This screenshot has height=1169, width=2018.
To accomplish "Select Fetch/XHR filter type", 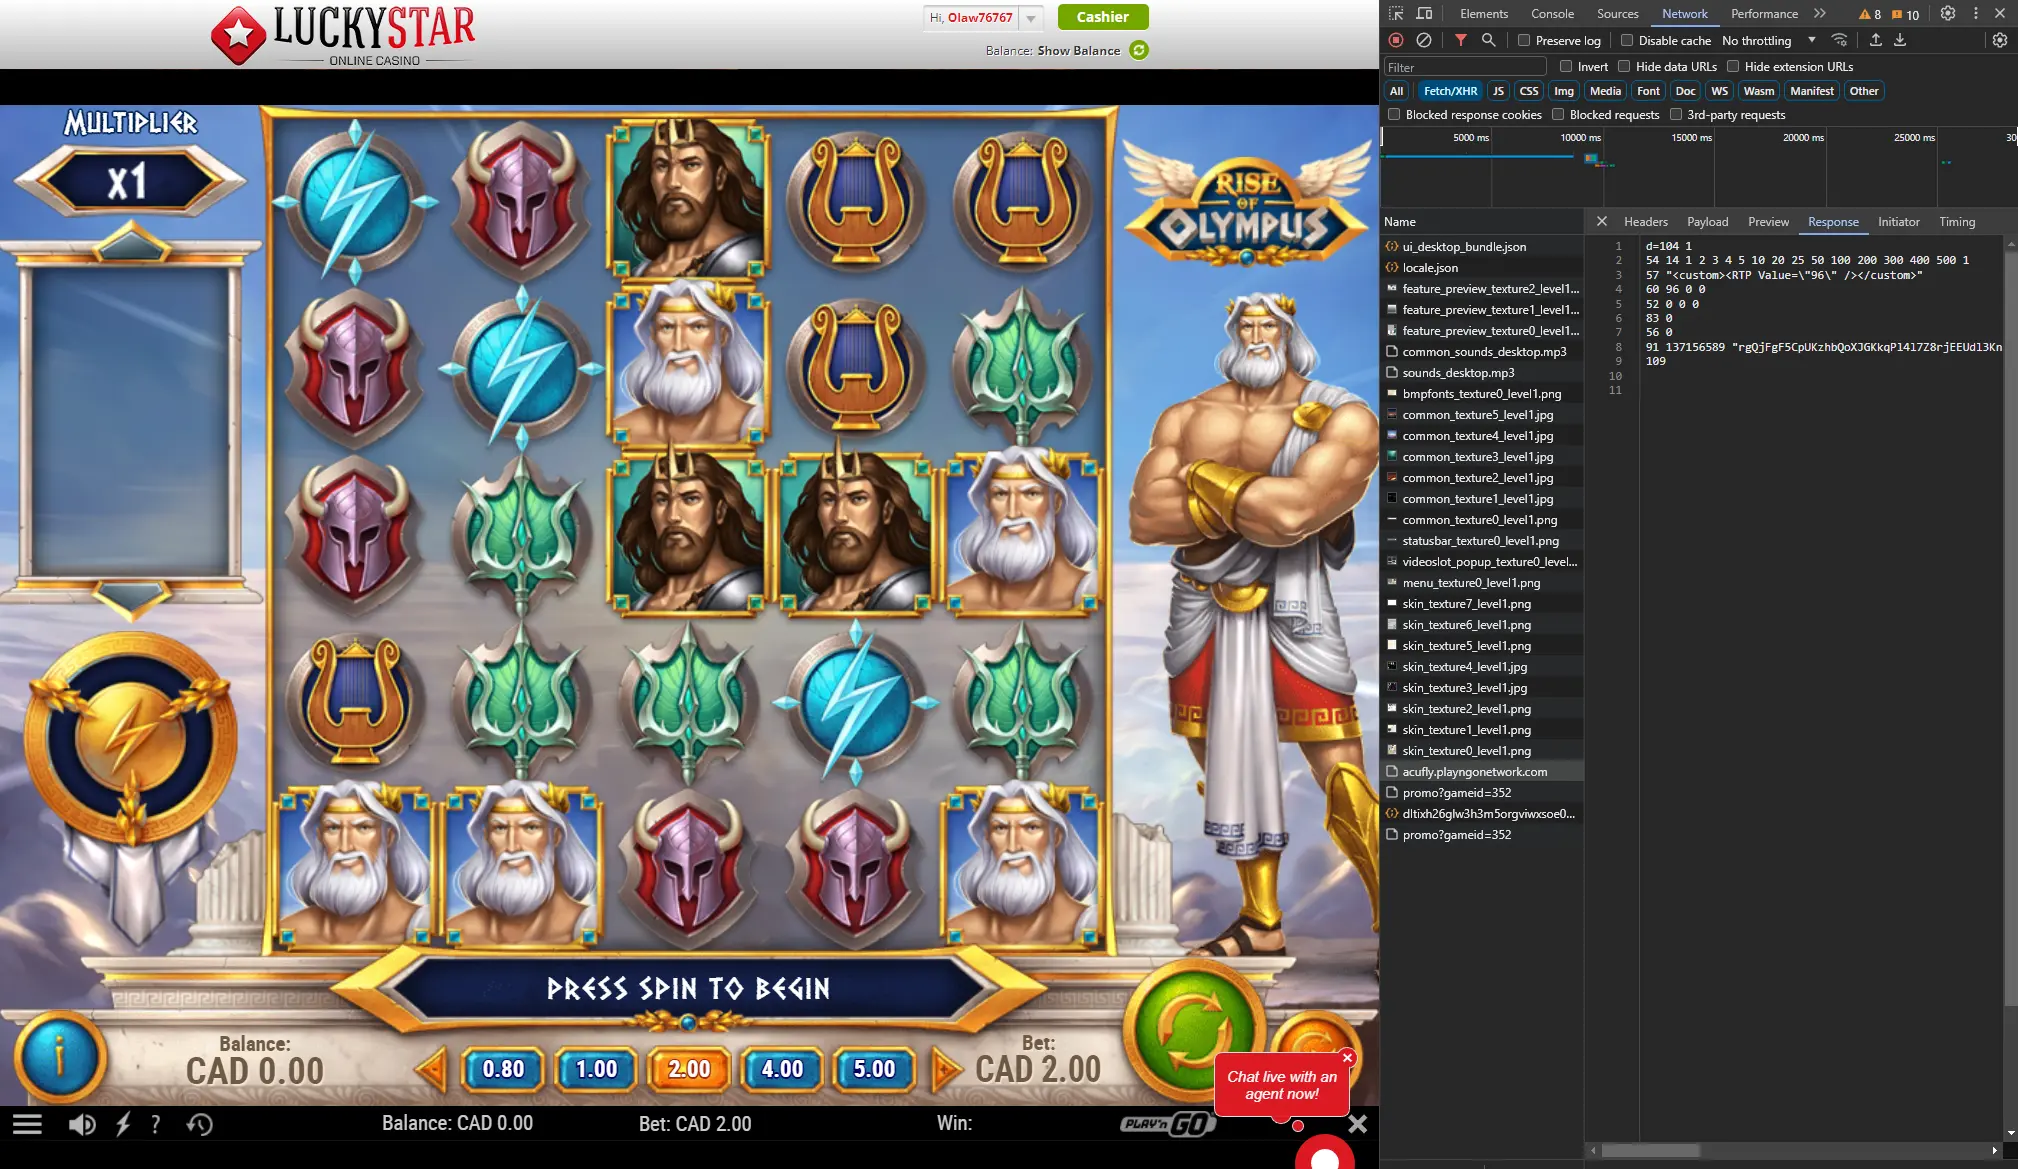I will 1450,91.
